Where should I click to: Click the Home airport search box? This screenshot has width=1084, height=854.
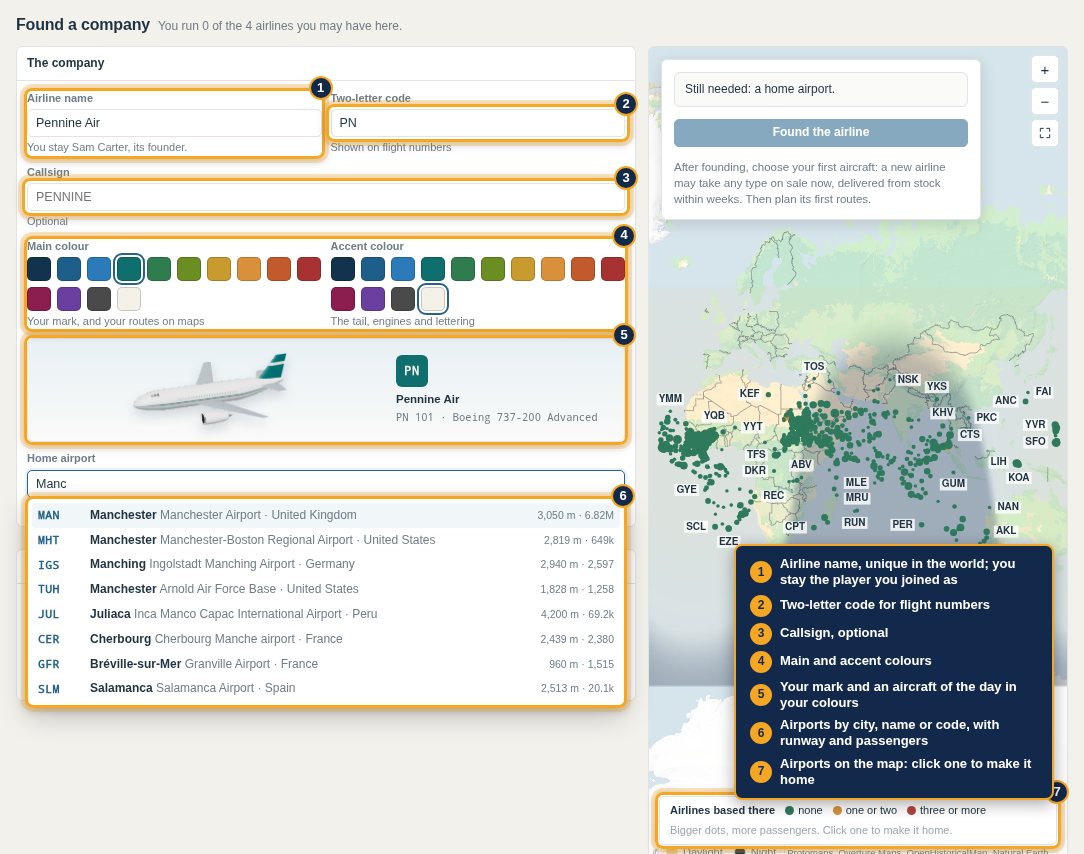click(326, 483)
